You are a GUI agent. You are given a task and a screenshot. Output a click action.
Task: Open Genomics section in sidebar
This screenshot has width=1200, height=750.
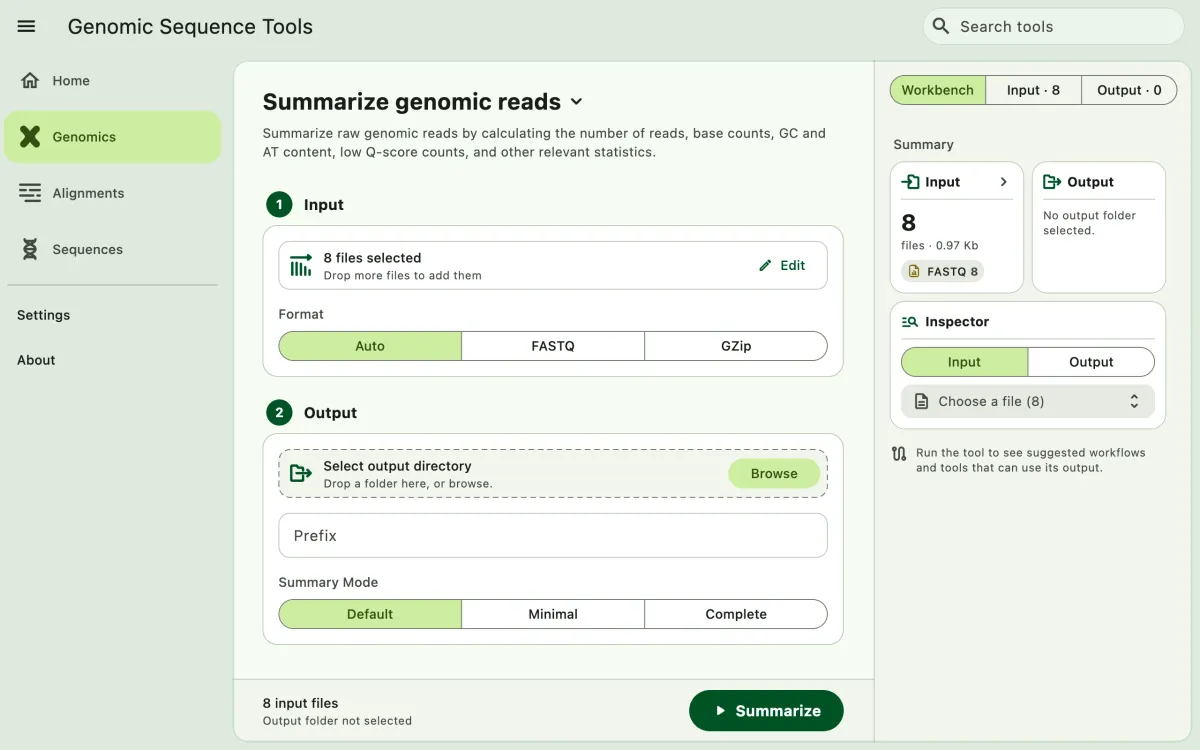click(112, 137)
